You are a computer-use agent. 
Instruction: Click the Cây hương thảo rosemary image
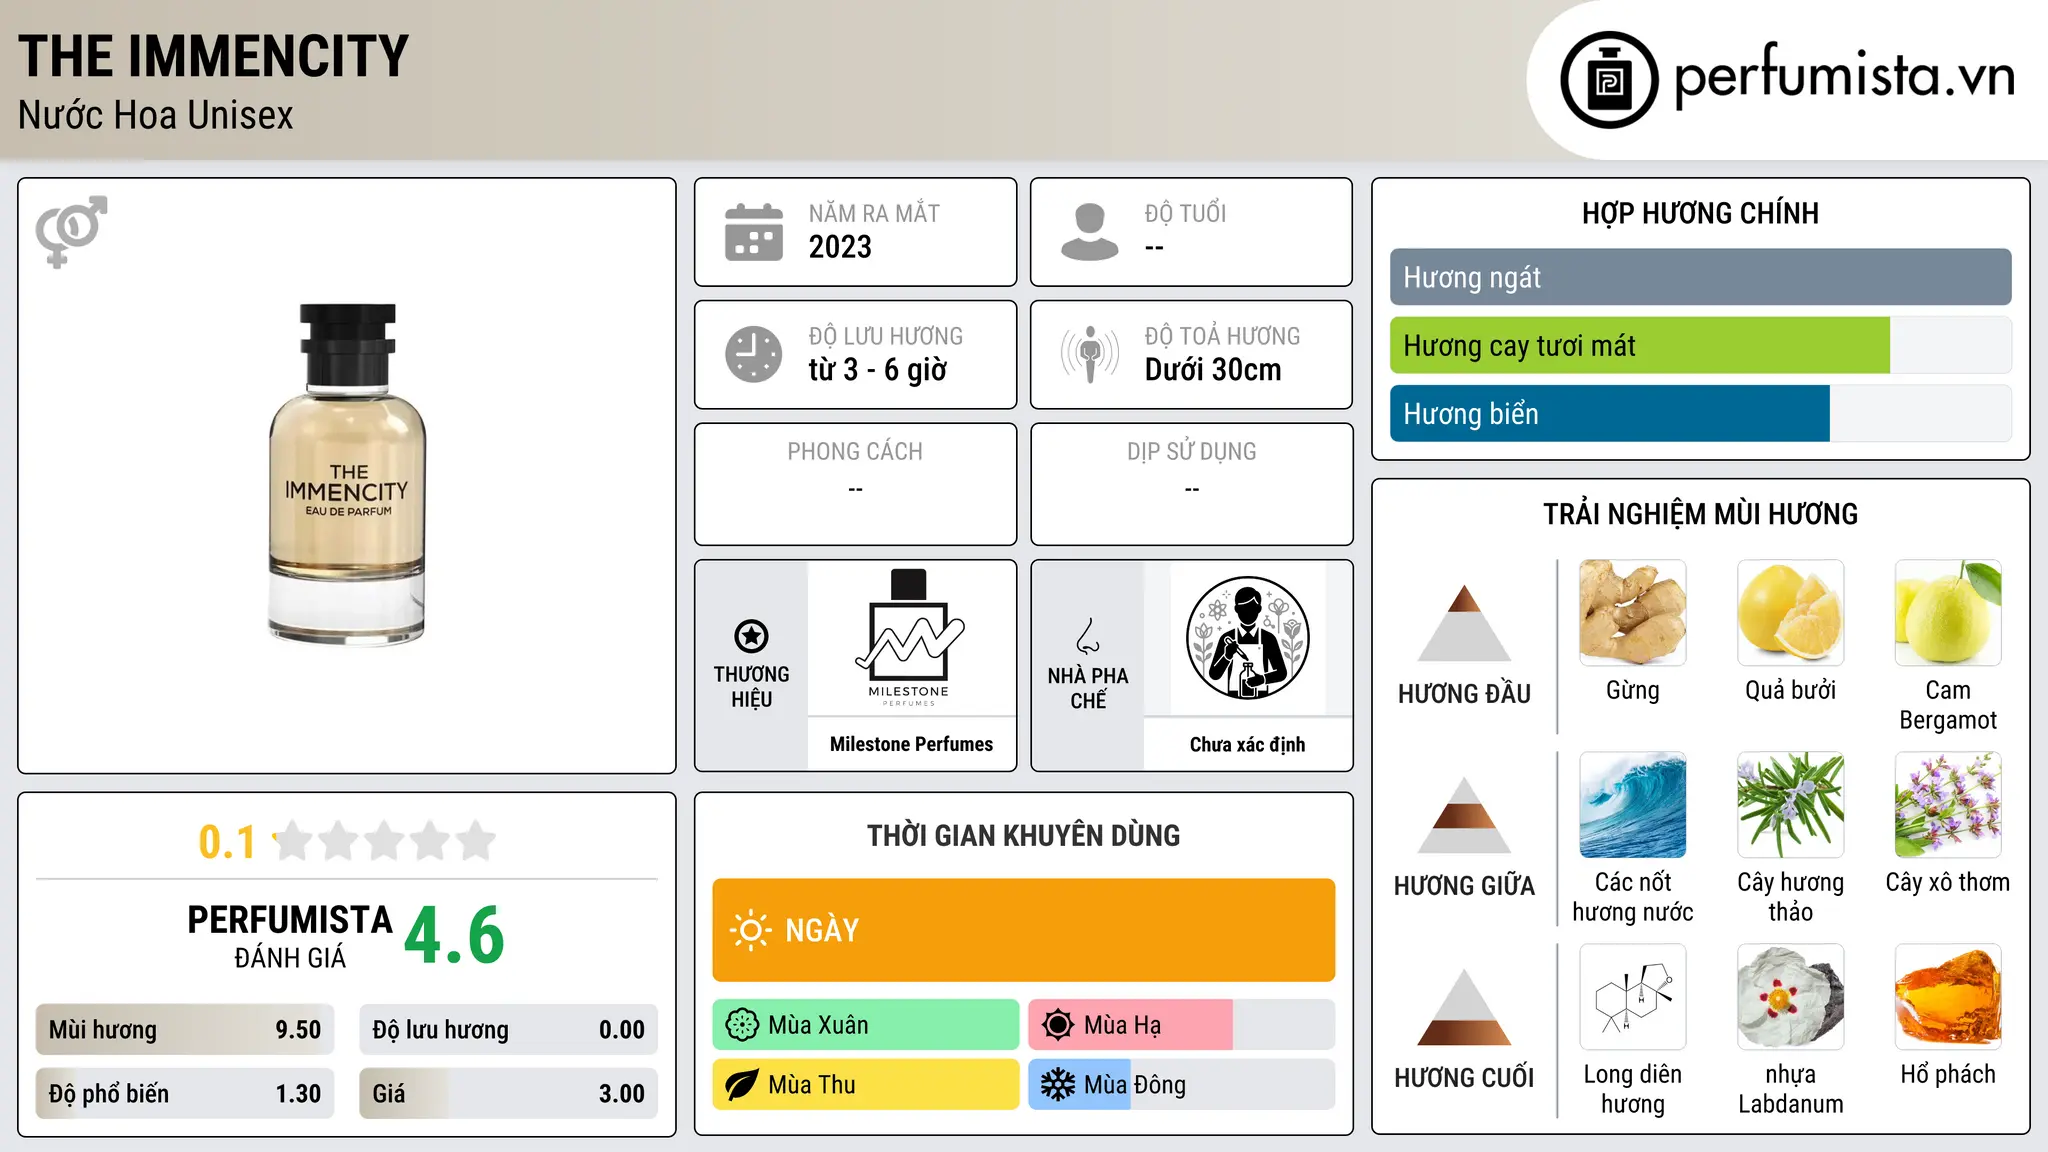pyautogui.click(x=1790, y=804)
